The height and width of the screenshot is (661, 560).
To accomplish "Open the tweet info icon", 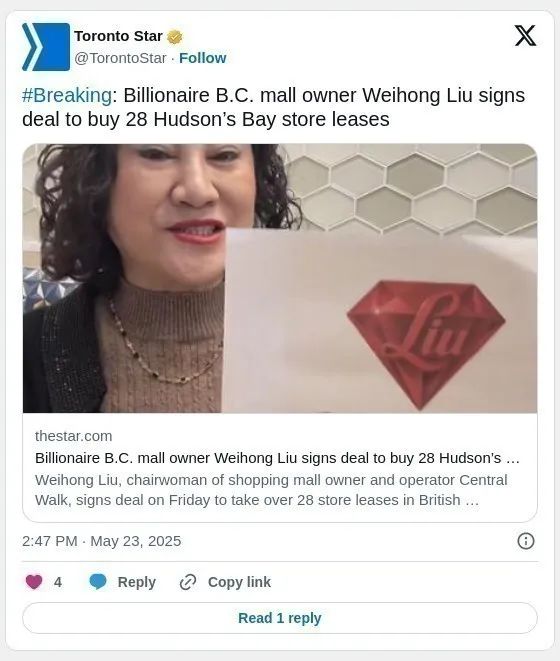I will (x=525, y=541).
